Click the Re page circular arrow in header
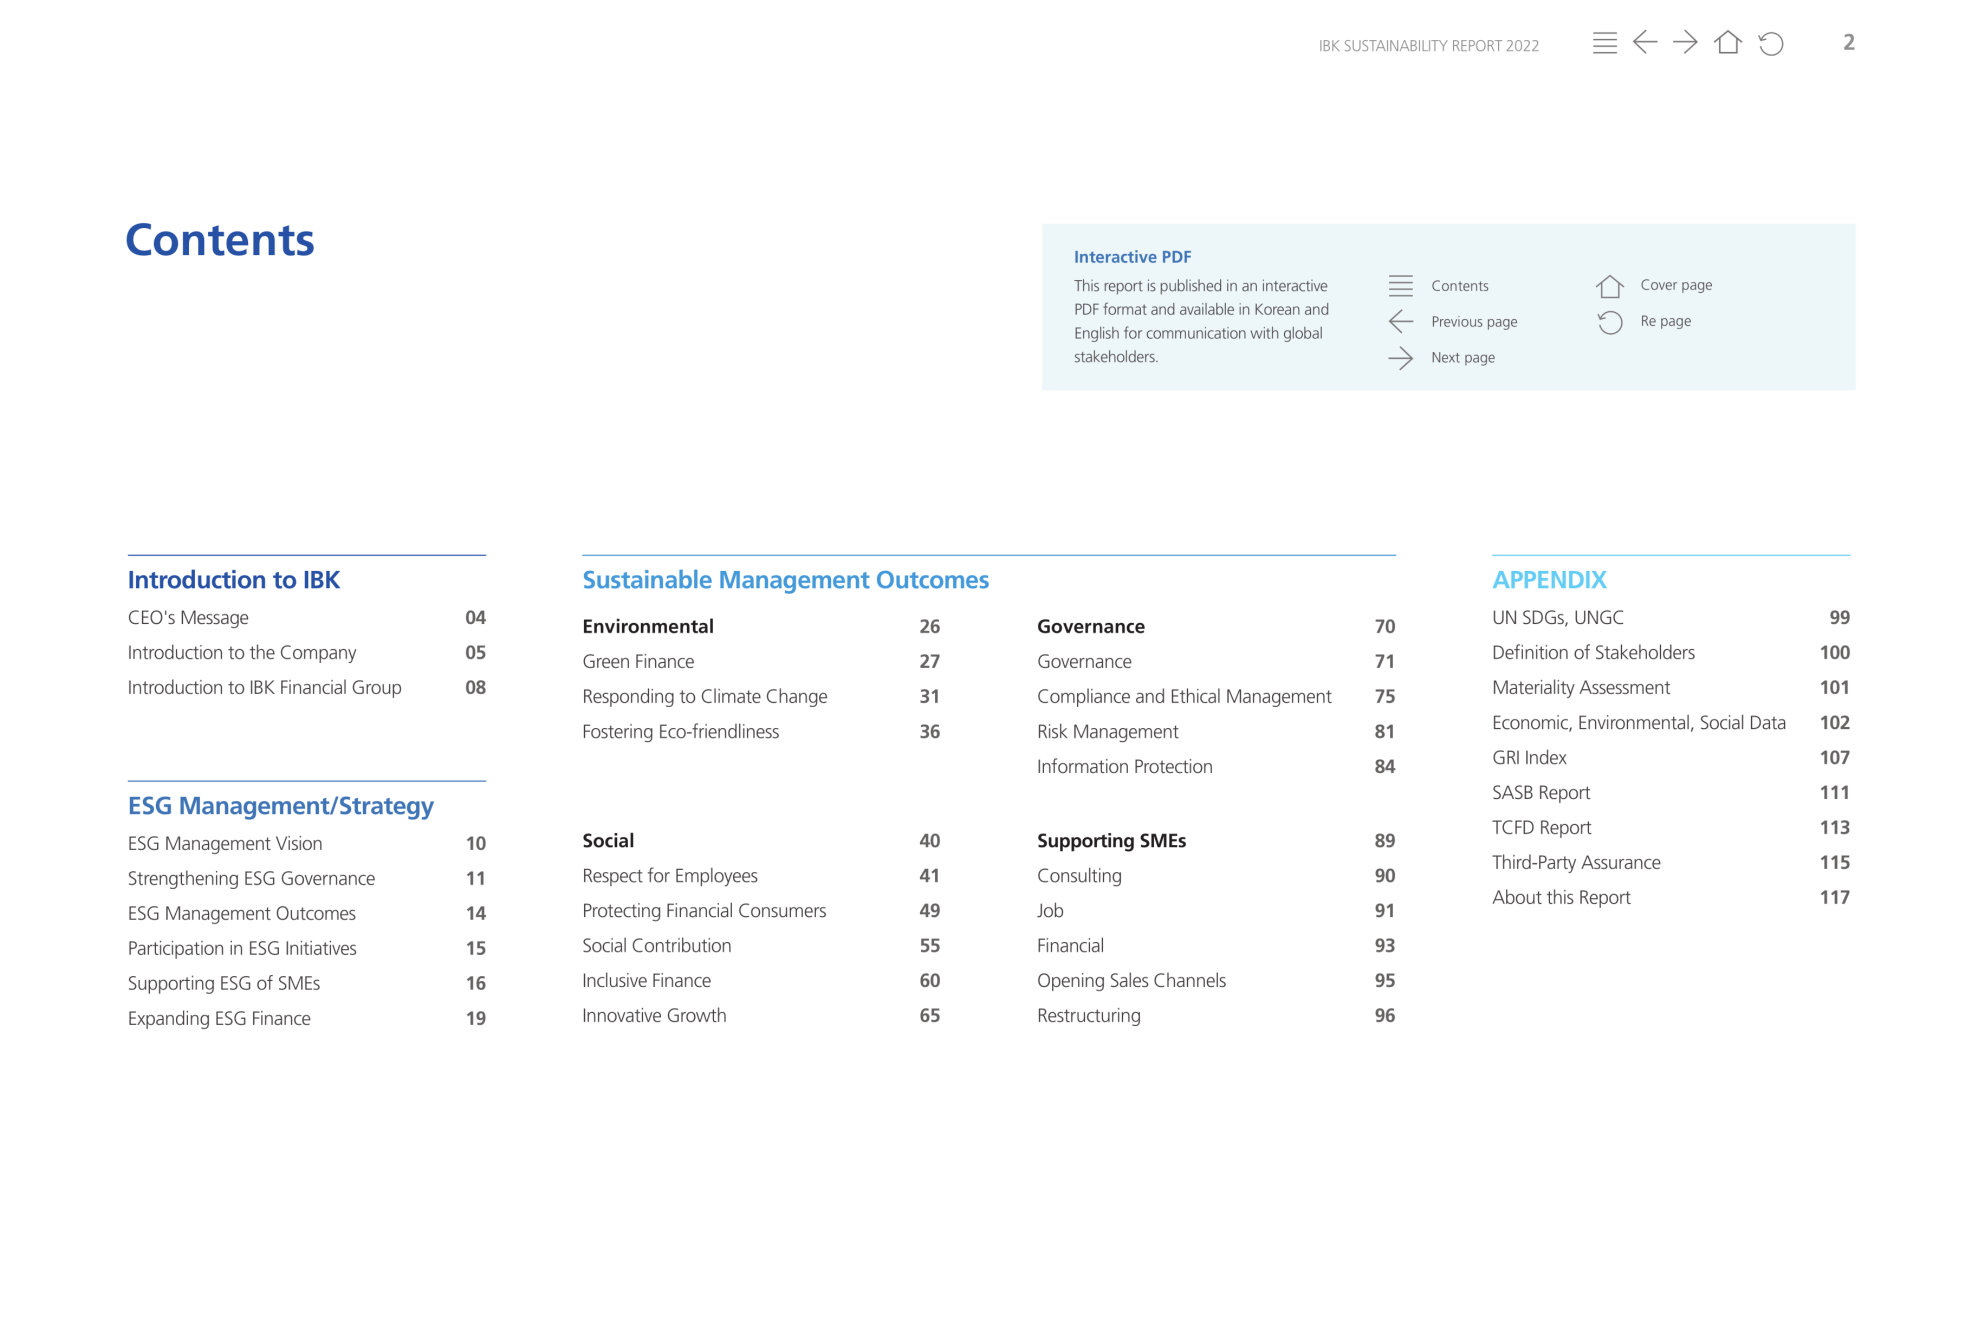1984x1344 pixels. click(x=1771, y=43)
